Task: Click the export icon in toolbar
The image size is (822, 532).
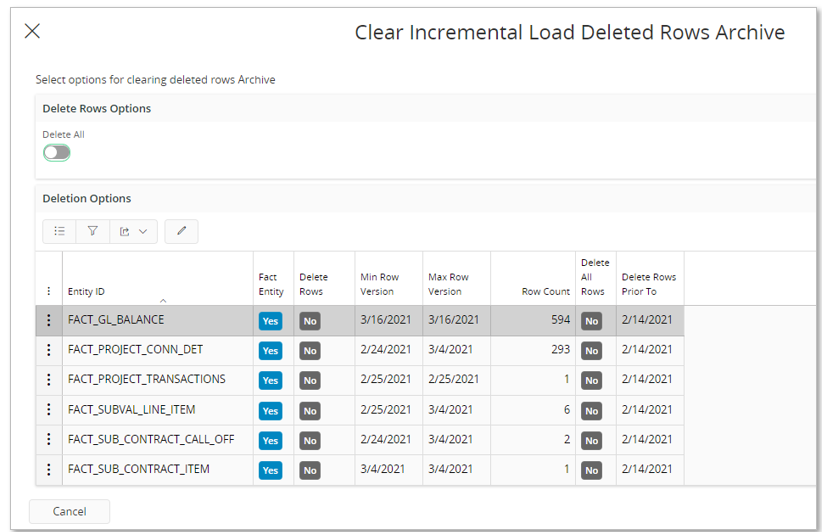Action: pyautogui.click(x=126, y=231)
